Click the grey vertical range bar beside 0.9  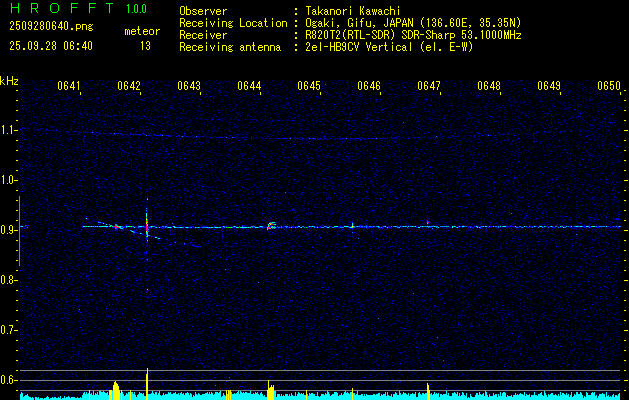[19, 231]
